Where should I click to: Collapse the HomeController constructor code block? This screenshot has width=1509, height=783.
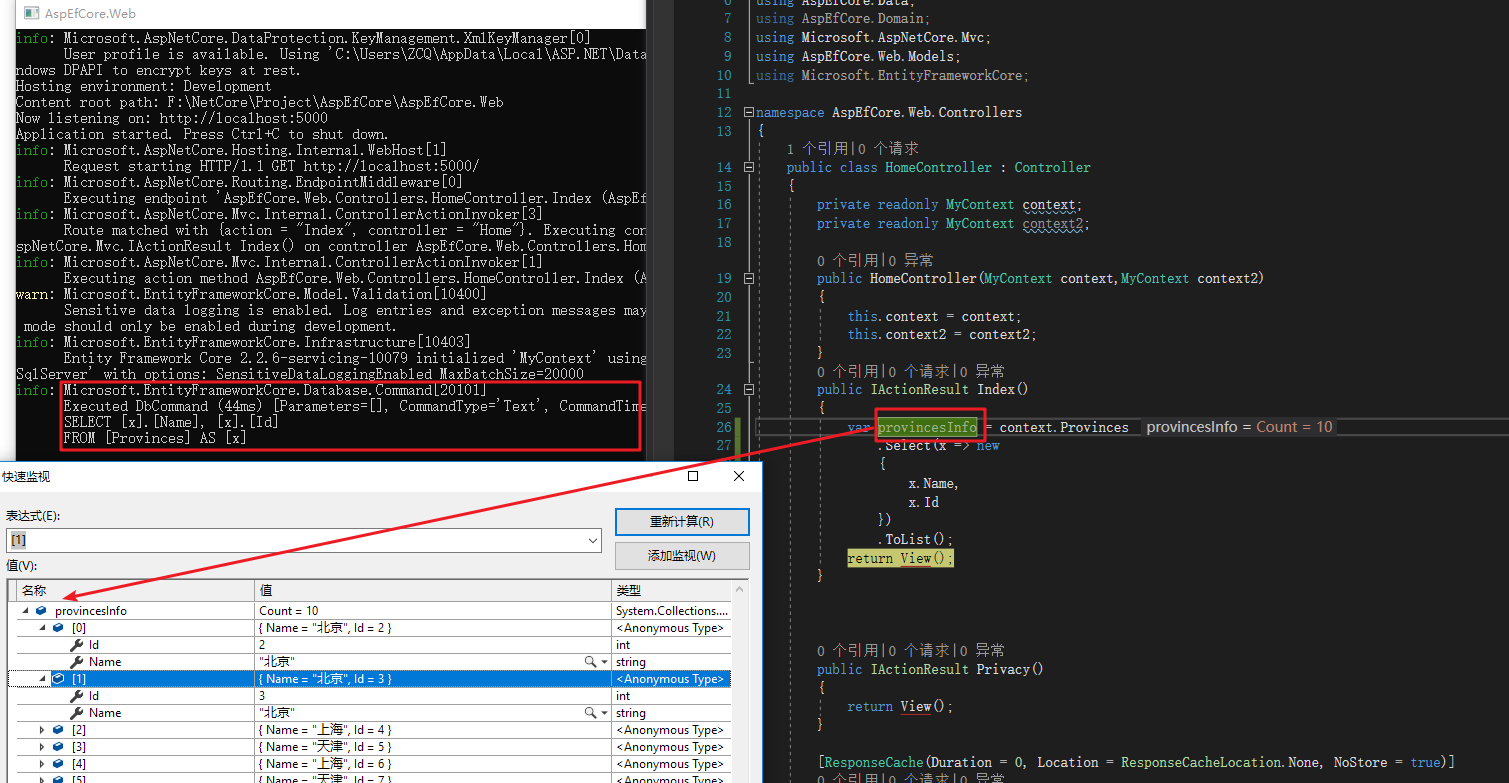750,278
